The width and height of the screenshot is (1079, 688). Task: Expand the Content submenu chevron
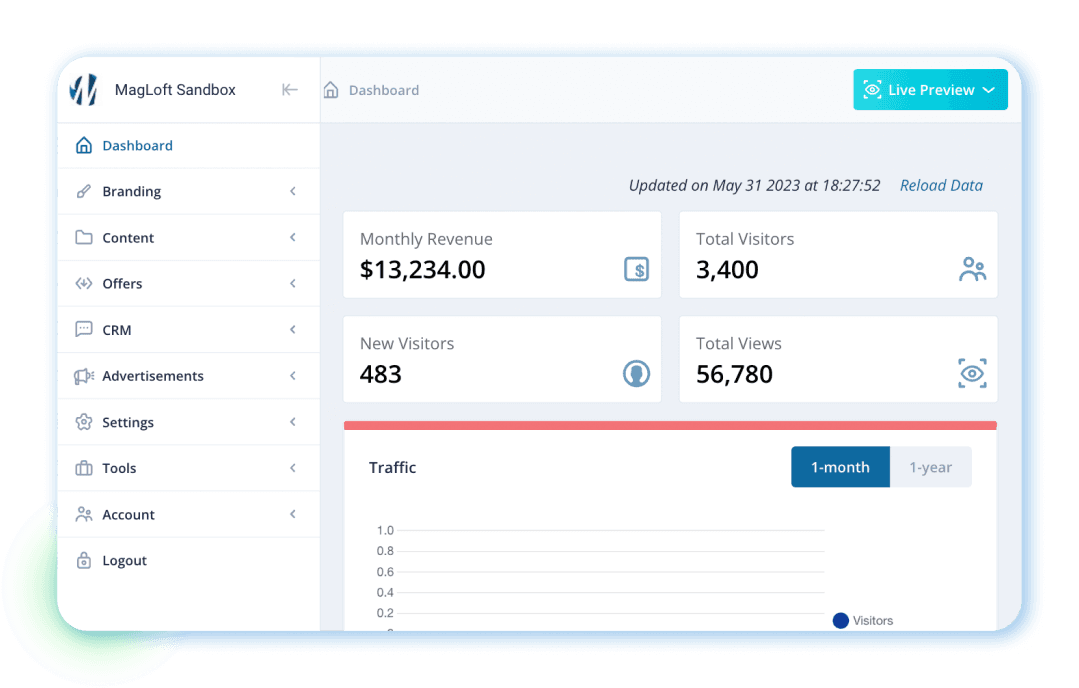[x=293, y=238]
